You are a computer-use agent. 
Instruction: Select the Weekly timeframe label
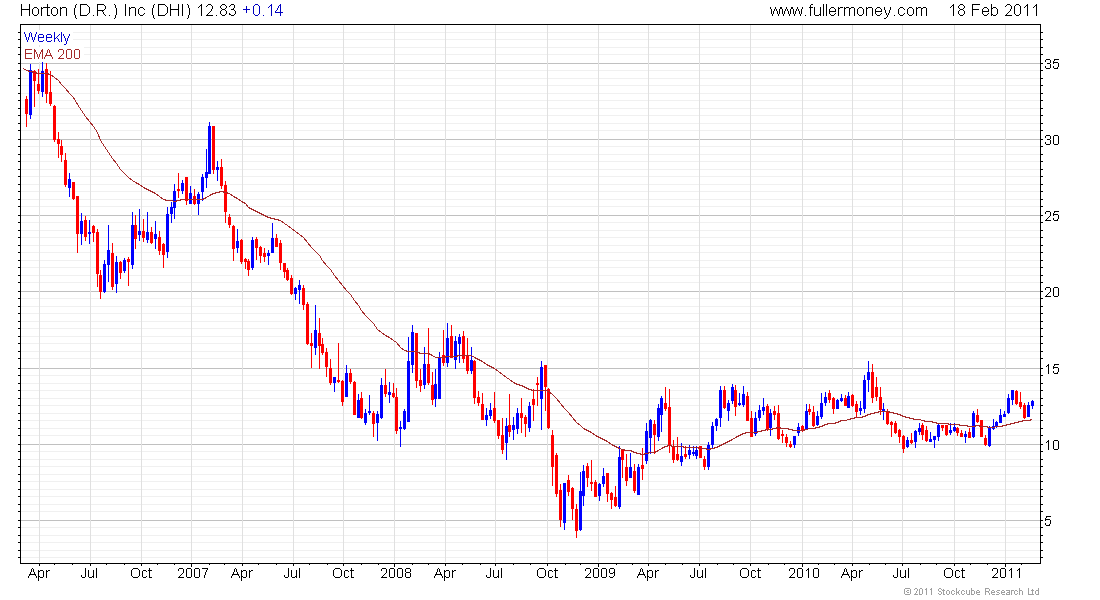[47, 37]
